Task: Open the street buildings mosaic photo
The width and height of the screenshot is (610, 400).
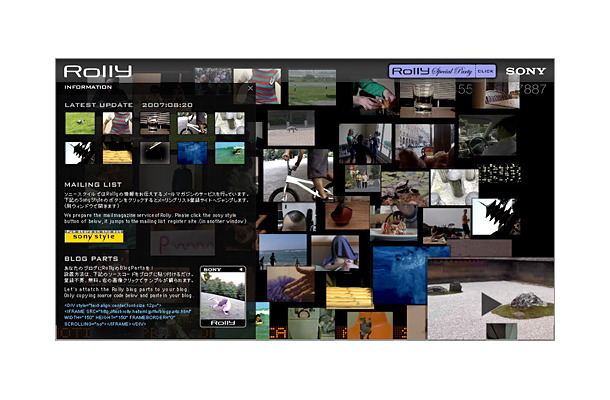Action: (x=425, y=146)
